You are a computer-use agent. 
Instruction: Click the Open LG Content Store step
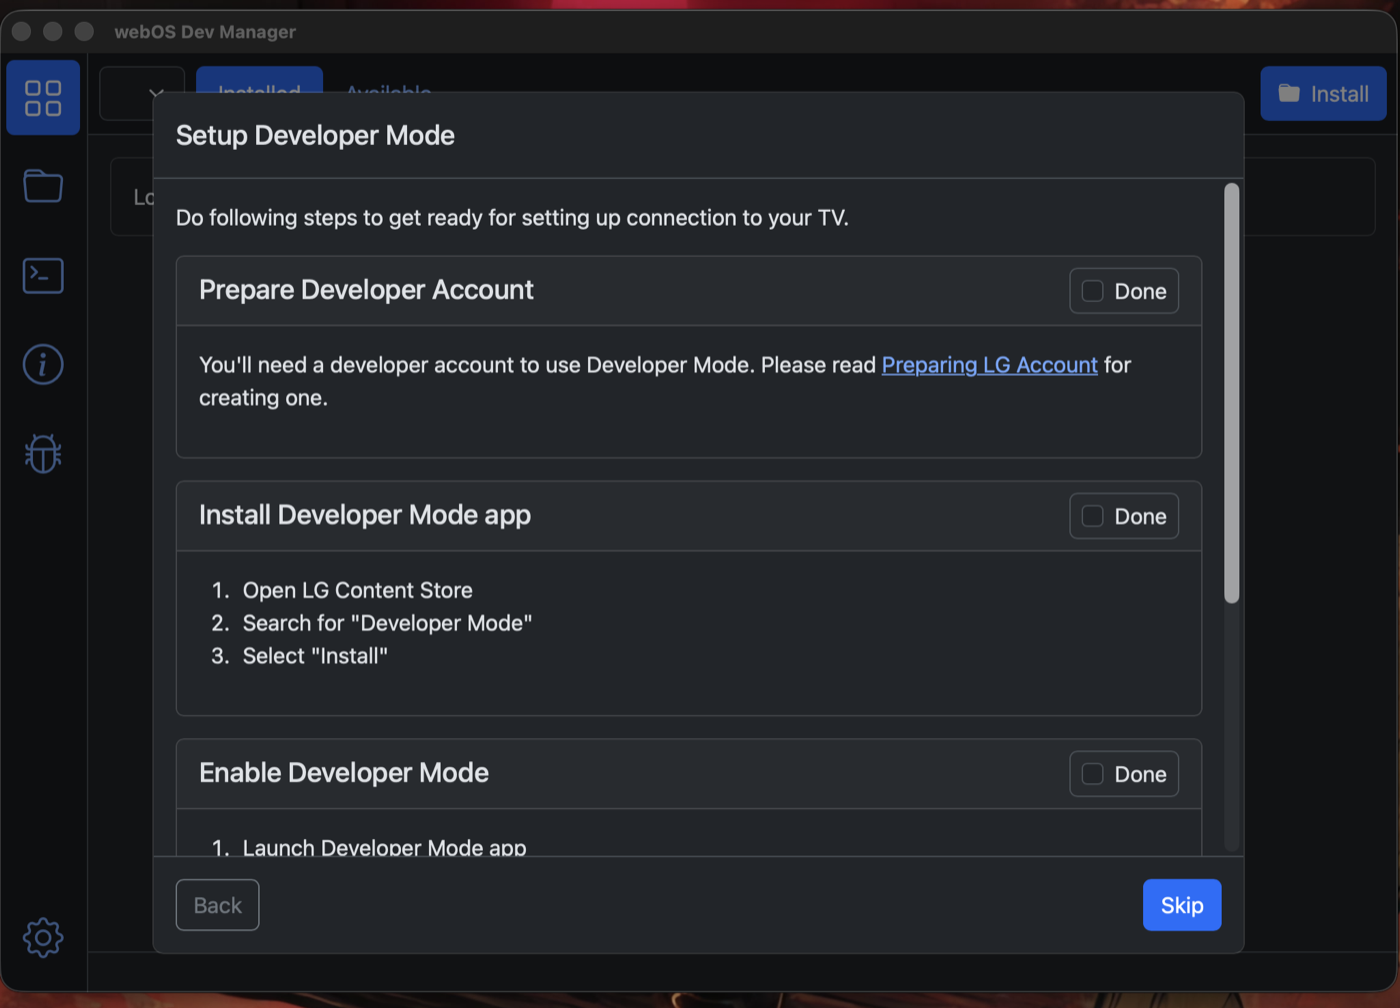357,590
